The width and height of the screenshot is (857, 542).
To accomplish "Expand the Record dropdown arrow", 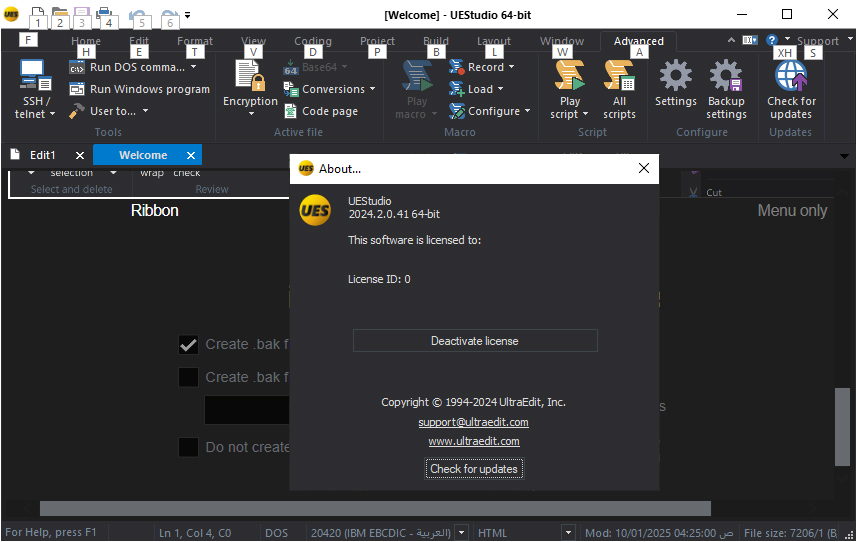I will click(x=512, y=67).
